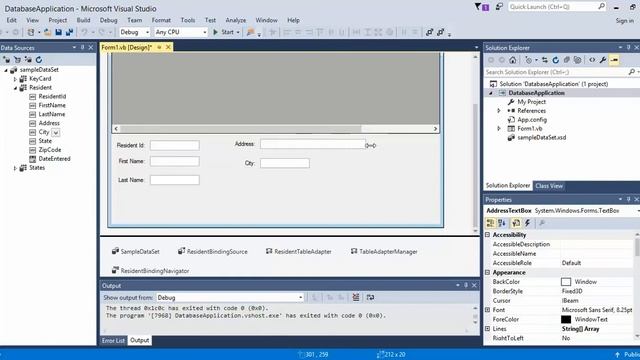
Task: Toggle Word Wrap icon in Output toolbar
Action: pyautogui.click(x=370, y=297)
